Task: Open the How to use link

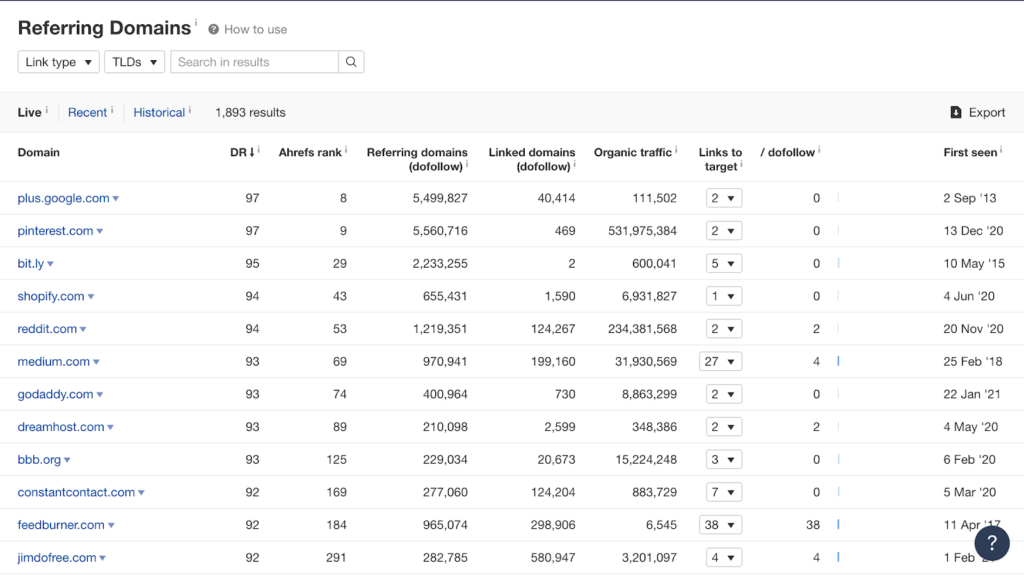Action: [x=255, y=29]
